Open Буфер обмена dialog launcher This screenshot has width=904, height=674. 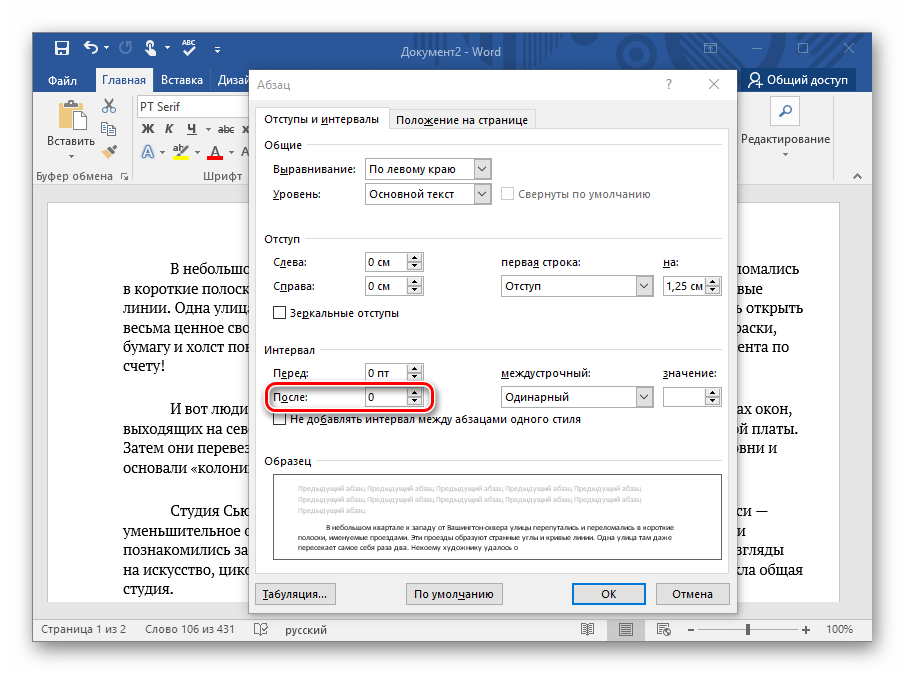click(x=125, y=177)
